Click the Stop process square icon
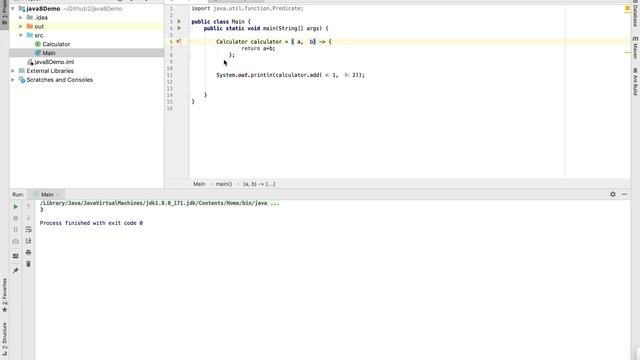This screenshot has width=640, height=360. point(16,218)
